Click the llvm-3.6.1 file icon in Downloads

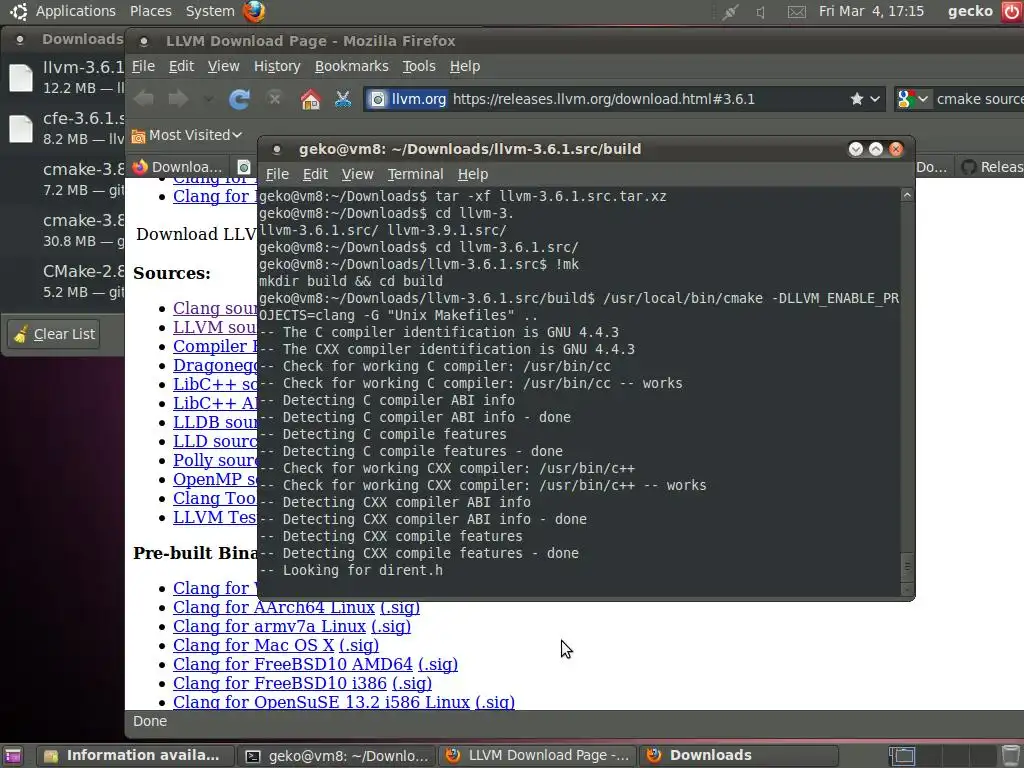21,77
